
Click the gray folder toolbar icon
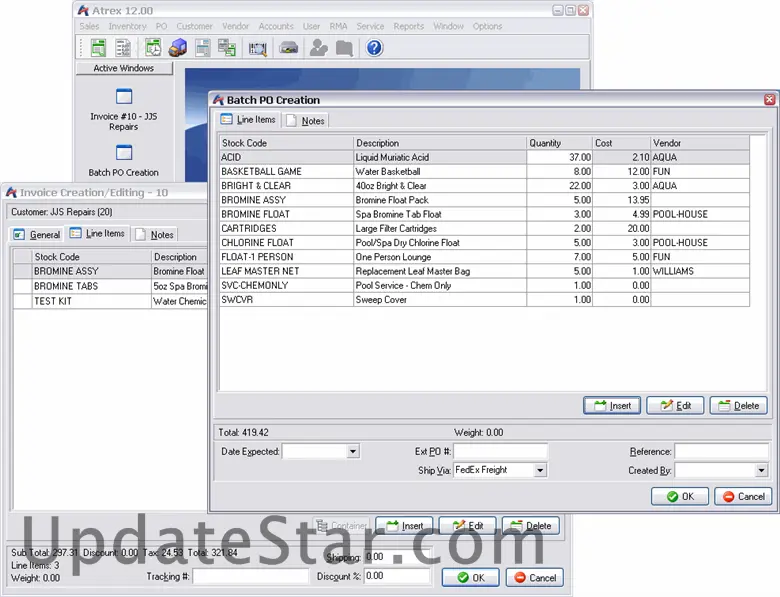pos(344,48)
